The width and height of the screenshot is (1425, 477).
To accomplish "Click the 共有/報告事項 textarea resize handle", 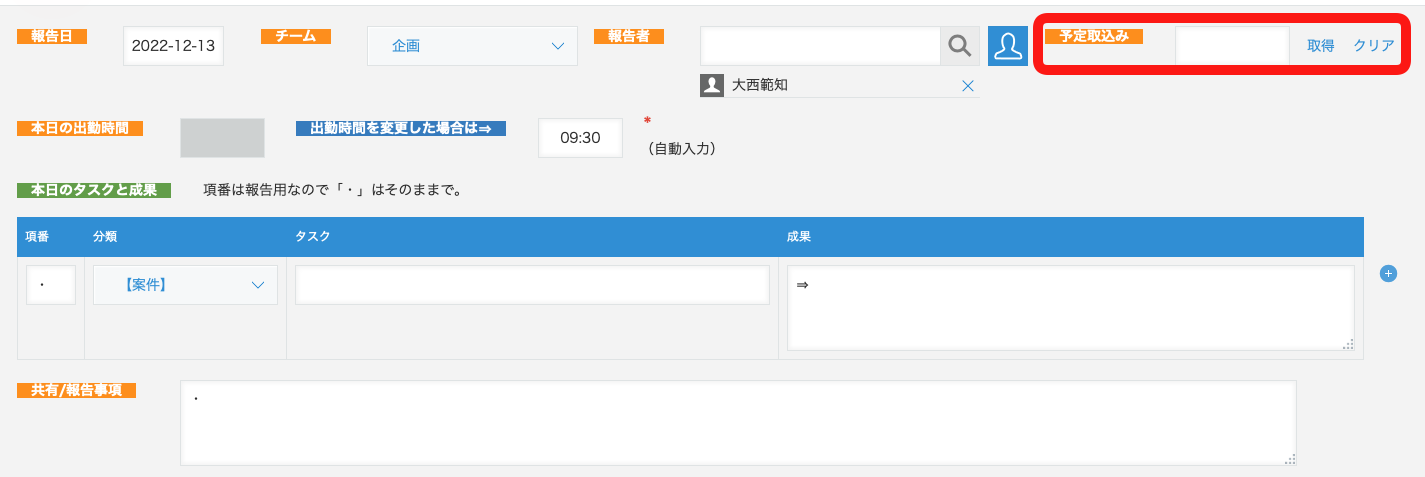I will (1290, 459).
